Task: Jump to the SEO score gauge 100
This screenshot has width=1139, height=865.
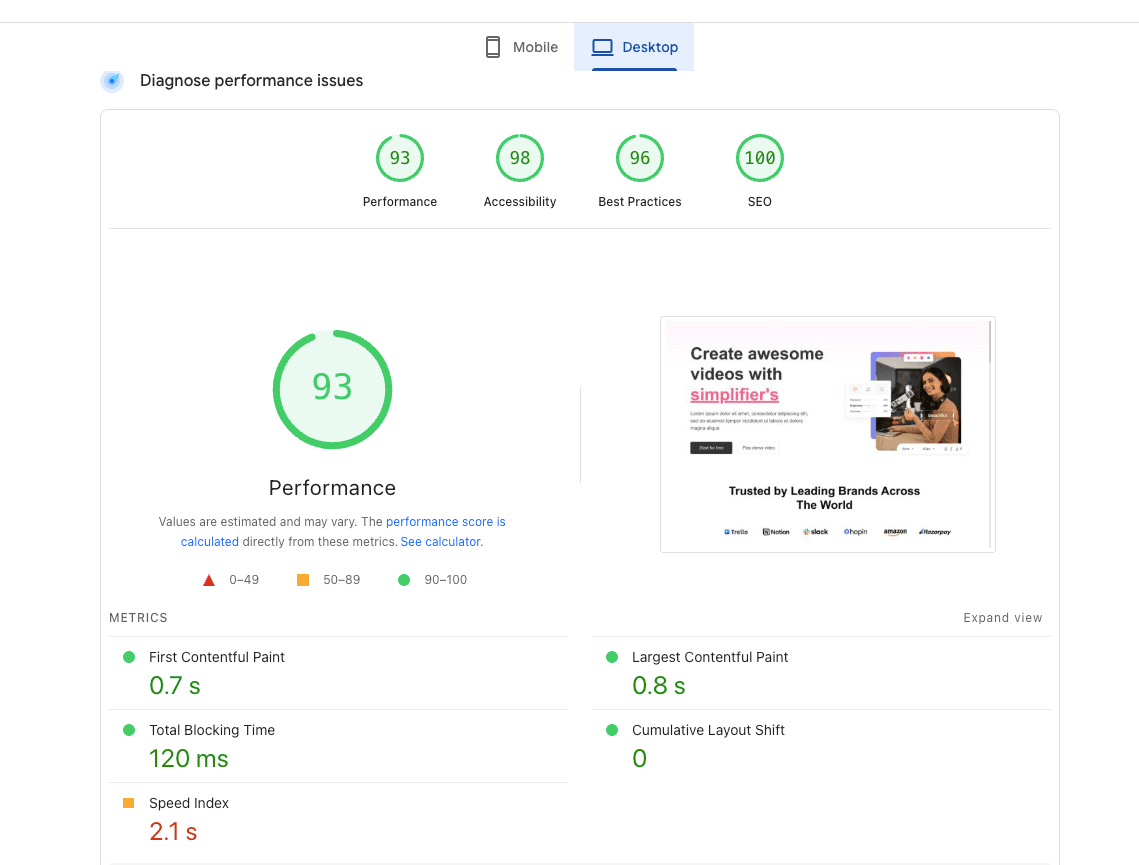Action: click(760, 158)
